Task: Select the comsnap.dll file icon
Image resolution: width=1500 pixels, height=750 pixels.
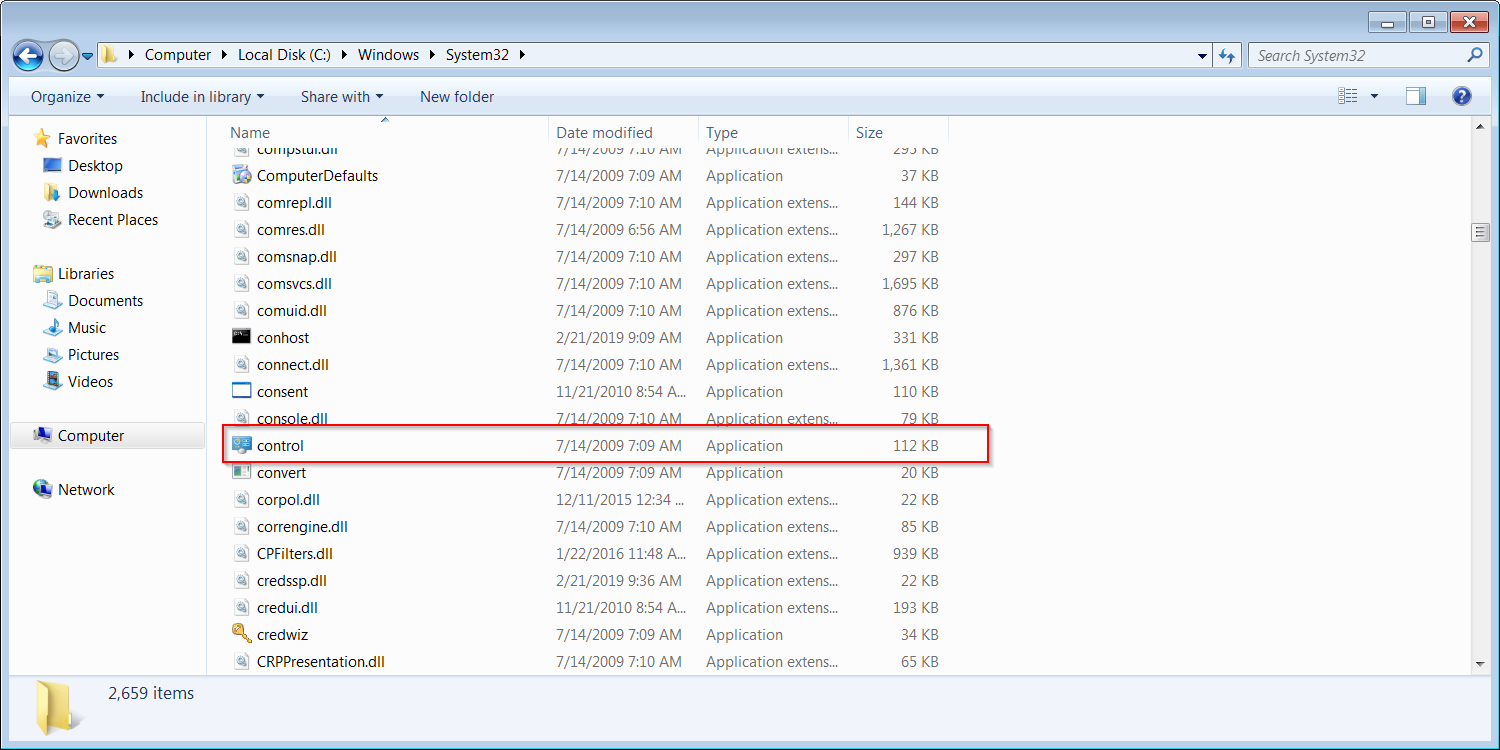Action: tap(241, 256)
